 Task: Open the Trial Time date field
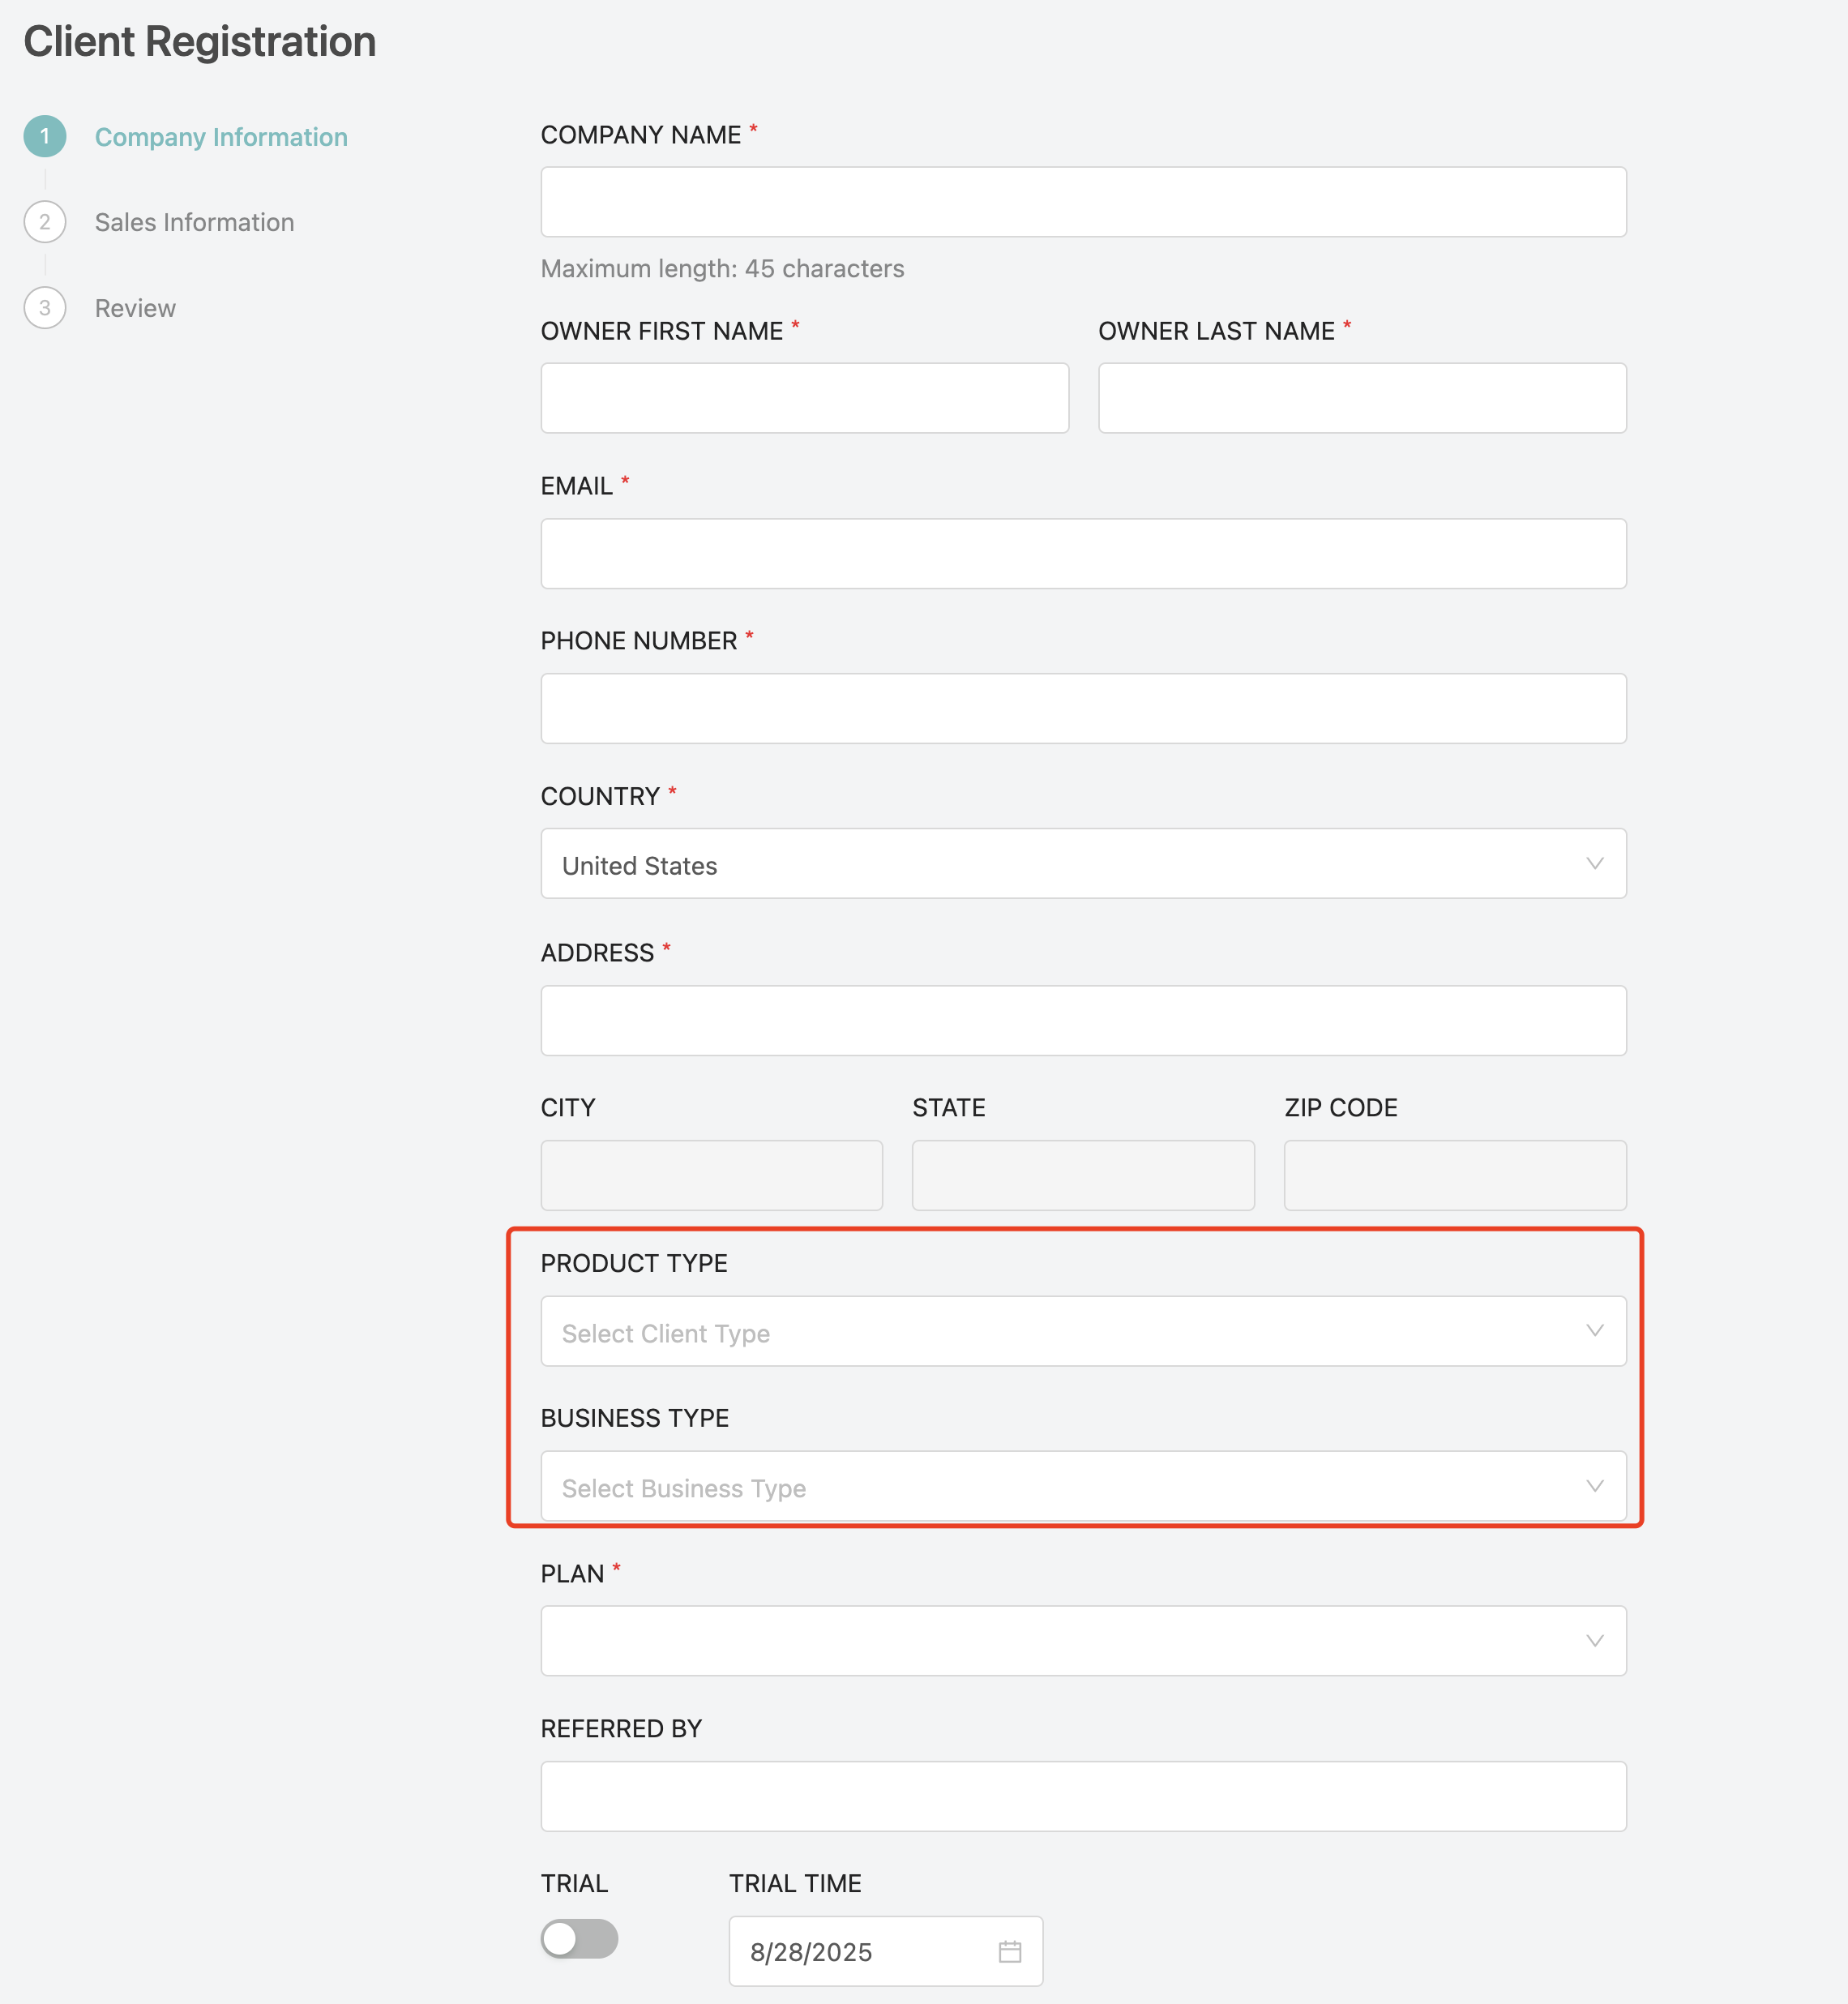point(886,1951)
